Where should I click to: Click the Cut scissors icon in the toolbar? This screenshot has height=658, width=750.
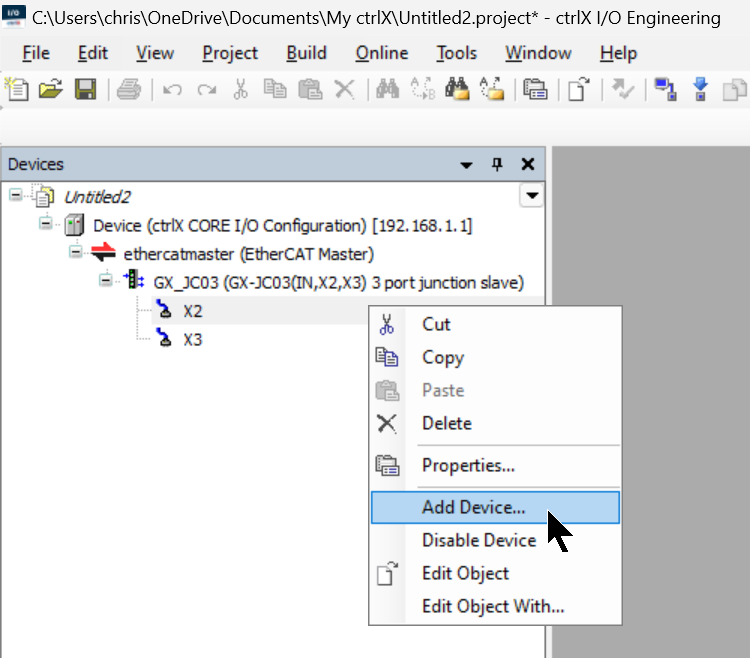(x=241, y=89)
